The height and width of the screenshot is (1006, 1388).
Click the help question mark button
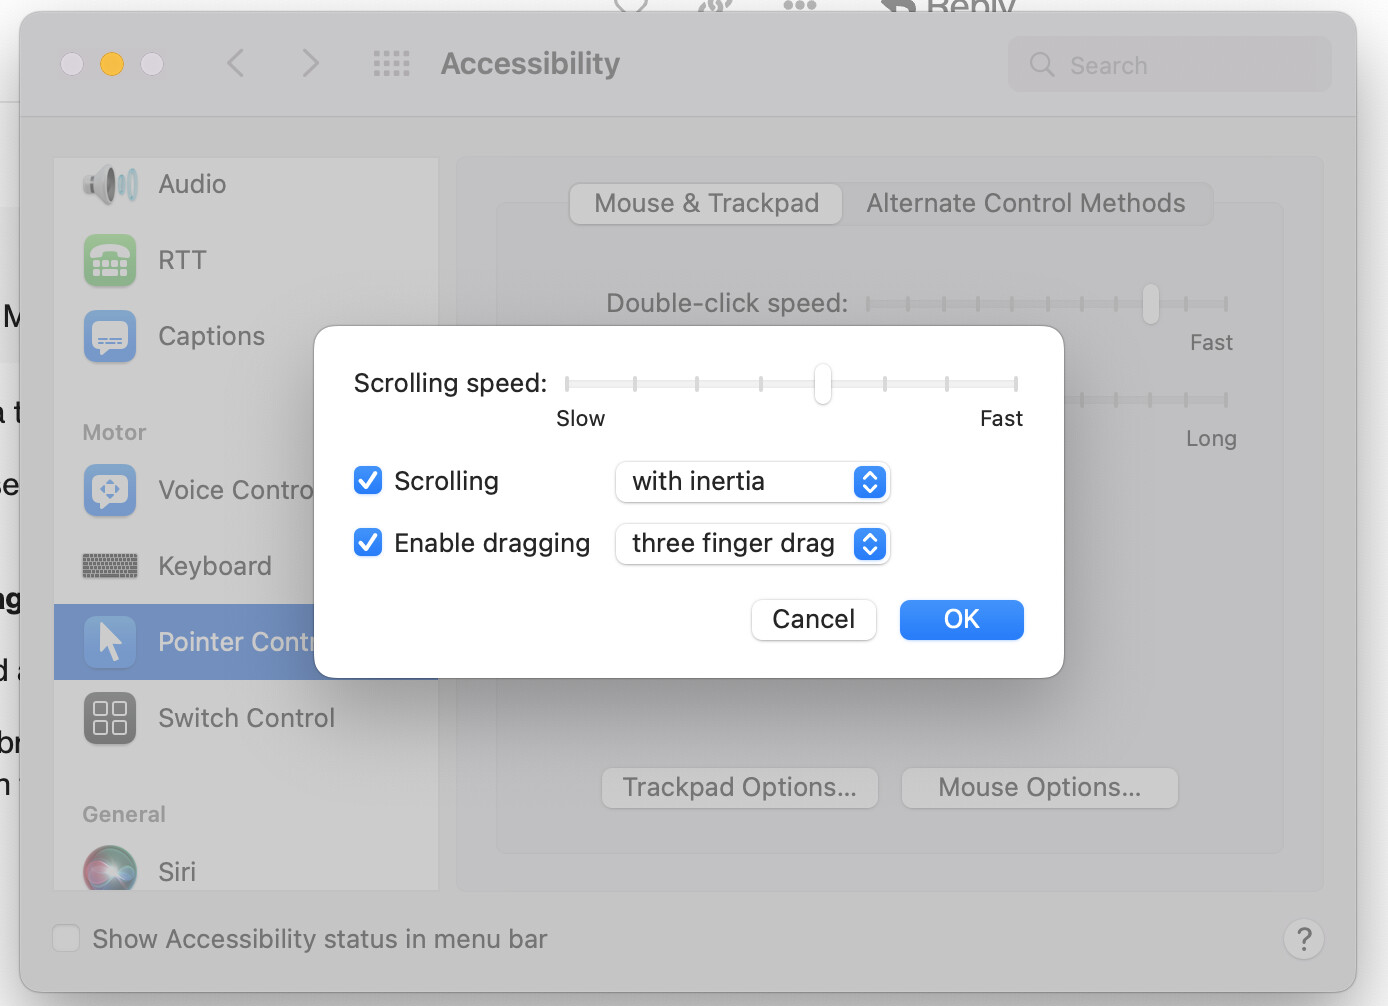1303,939
